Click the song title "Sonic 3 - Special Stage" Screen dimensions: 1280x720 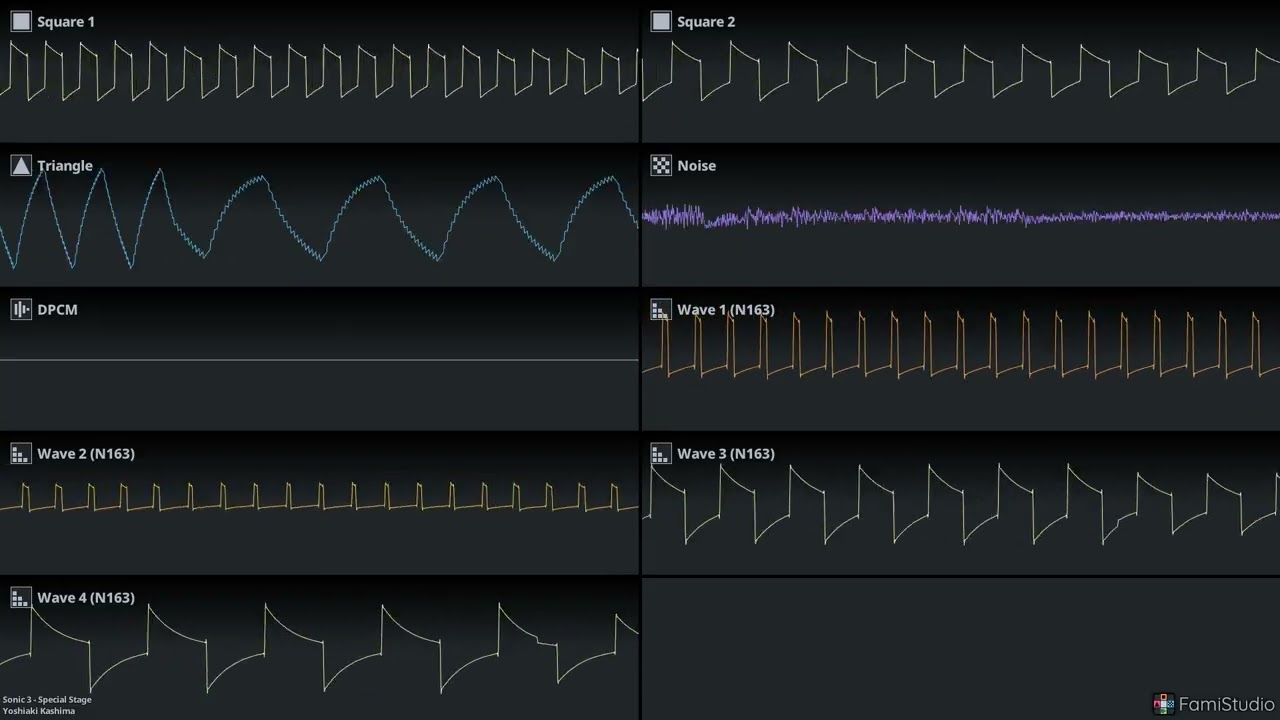click(x=47, y=699)
